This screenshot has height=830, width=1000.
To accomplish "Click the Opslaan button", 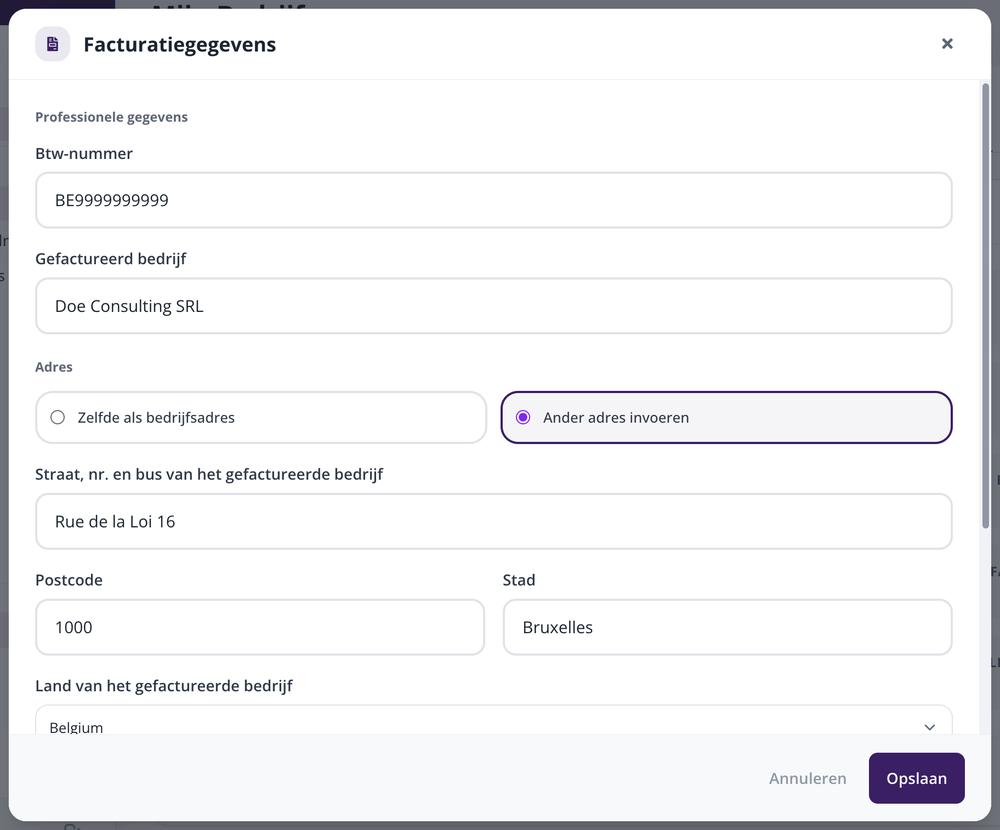I will [916, 778].
